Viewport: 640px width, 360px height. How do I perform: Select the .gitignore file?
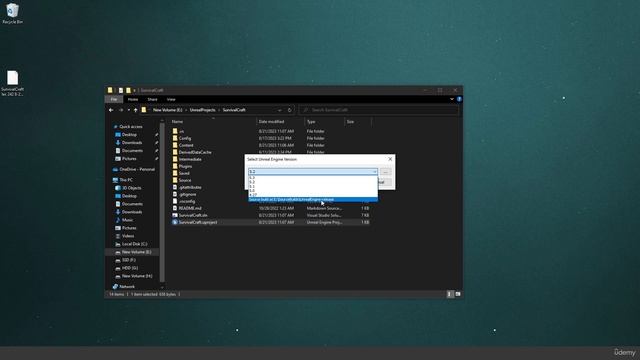tap(187, 194)
